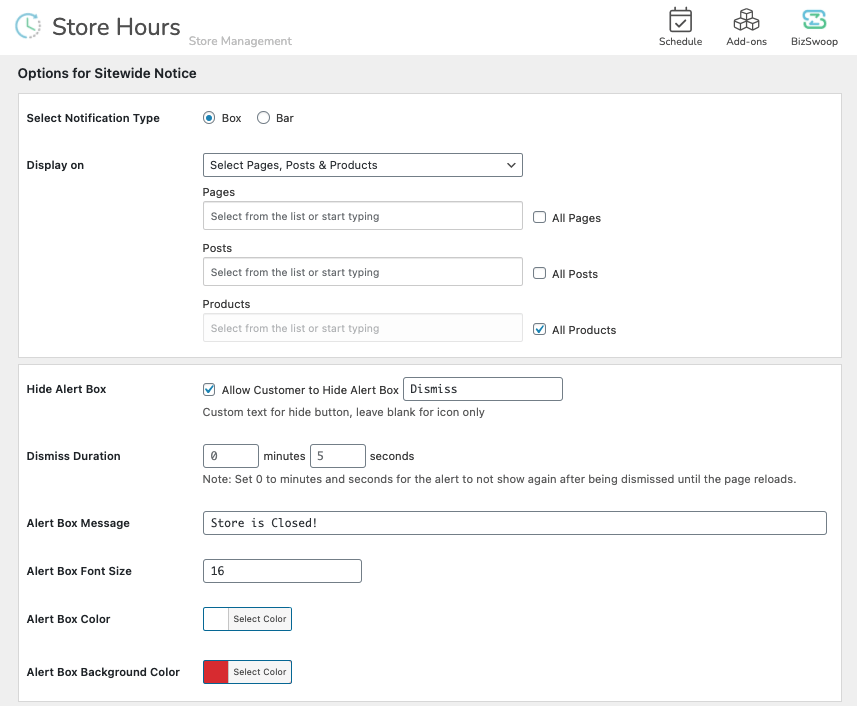Check the All Pages checkbox

click(539, 217)
